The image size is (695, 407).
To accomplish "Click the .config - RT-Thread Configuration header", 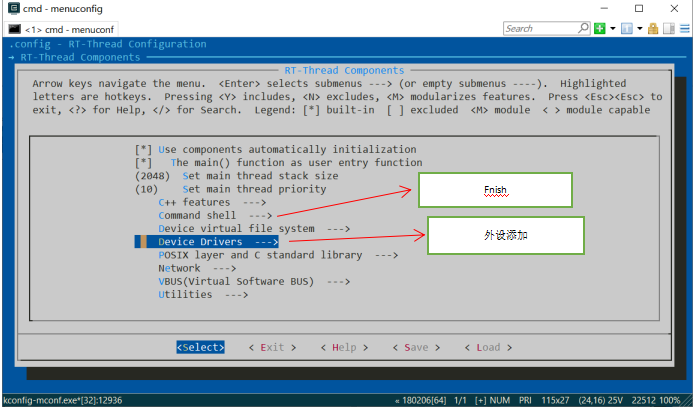I will [x=108, y=44].
